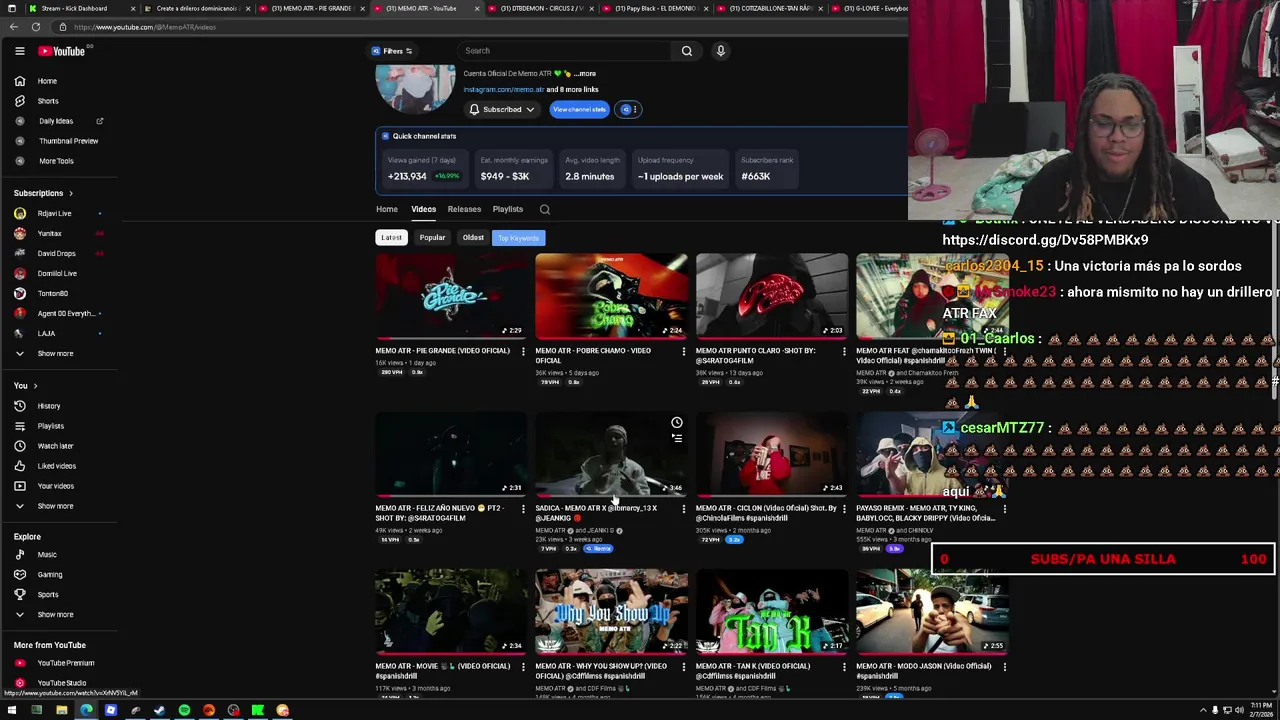Expand Show more under Explore
1280x720 pixels.
58,615
